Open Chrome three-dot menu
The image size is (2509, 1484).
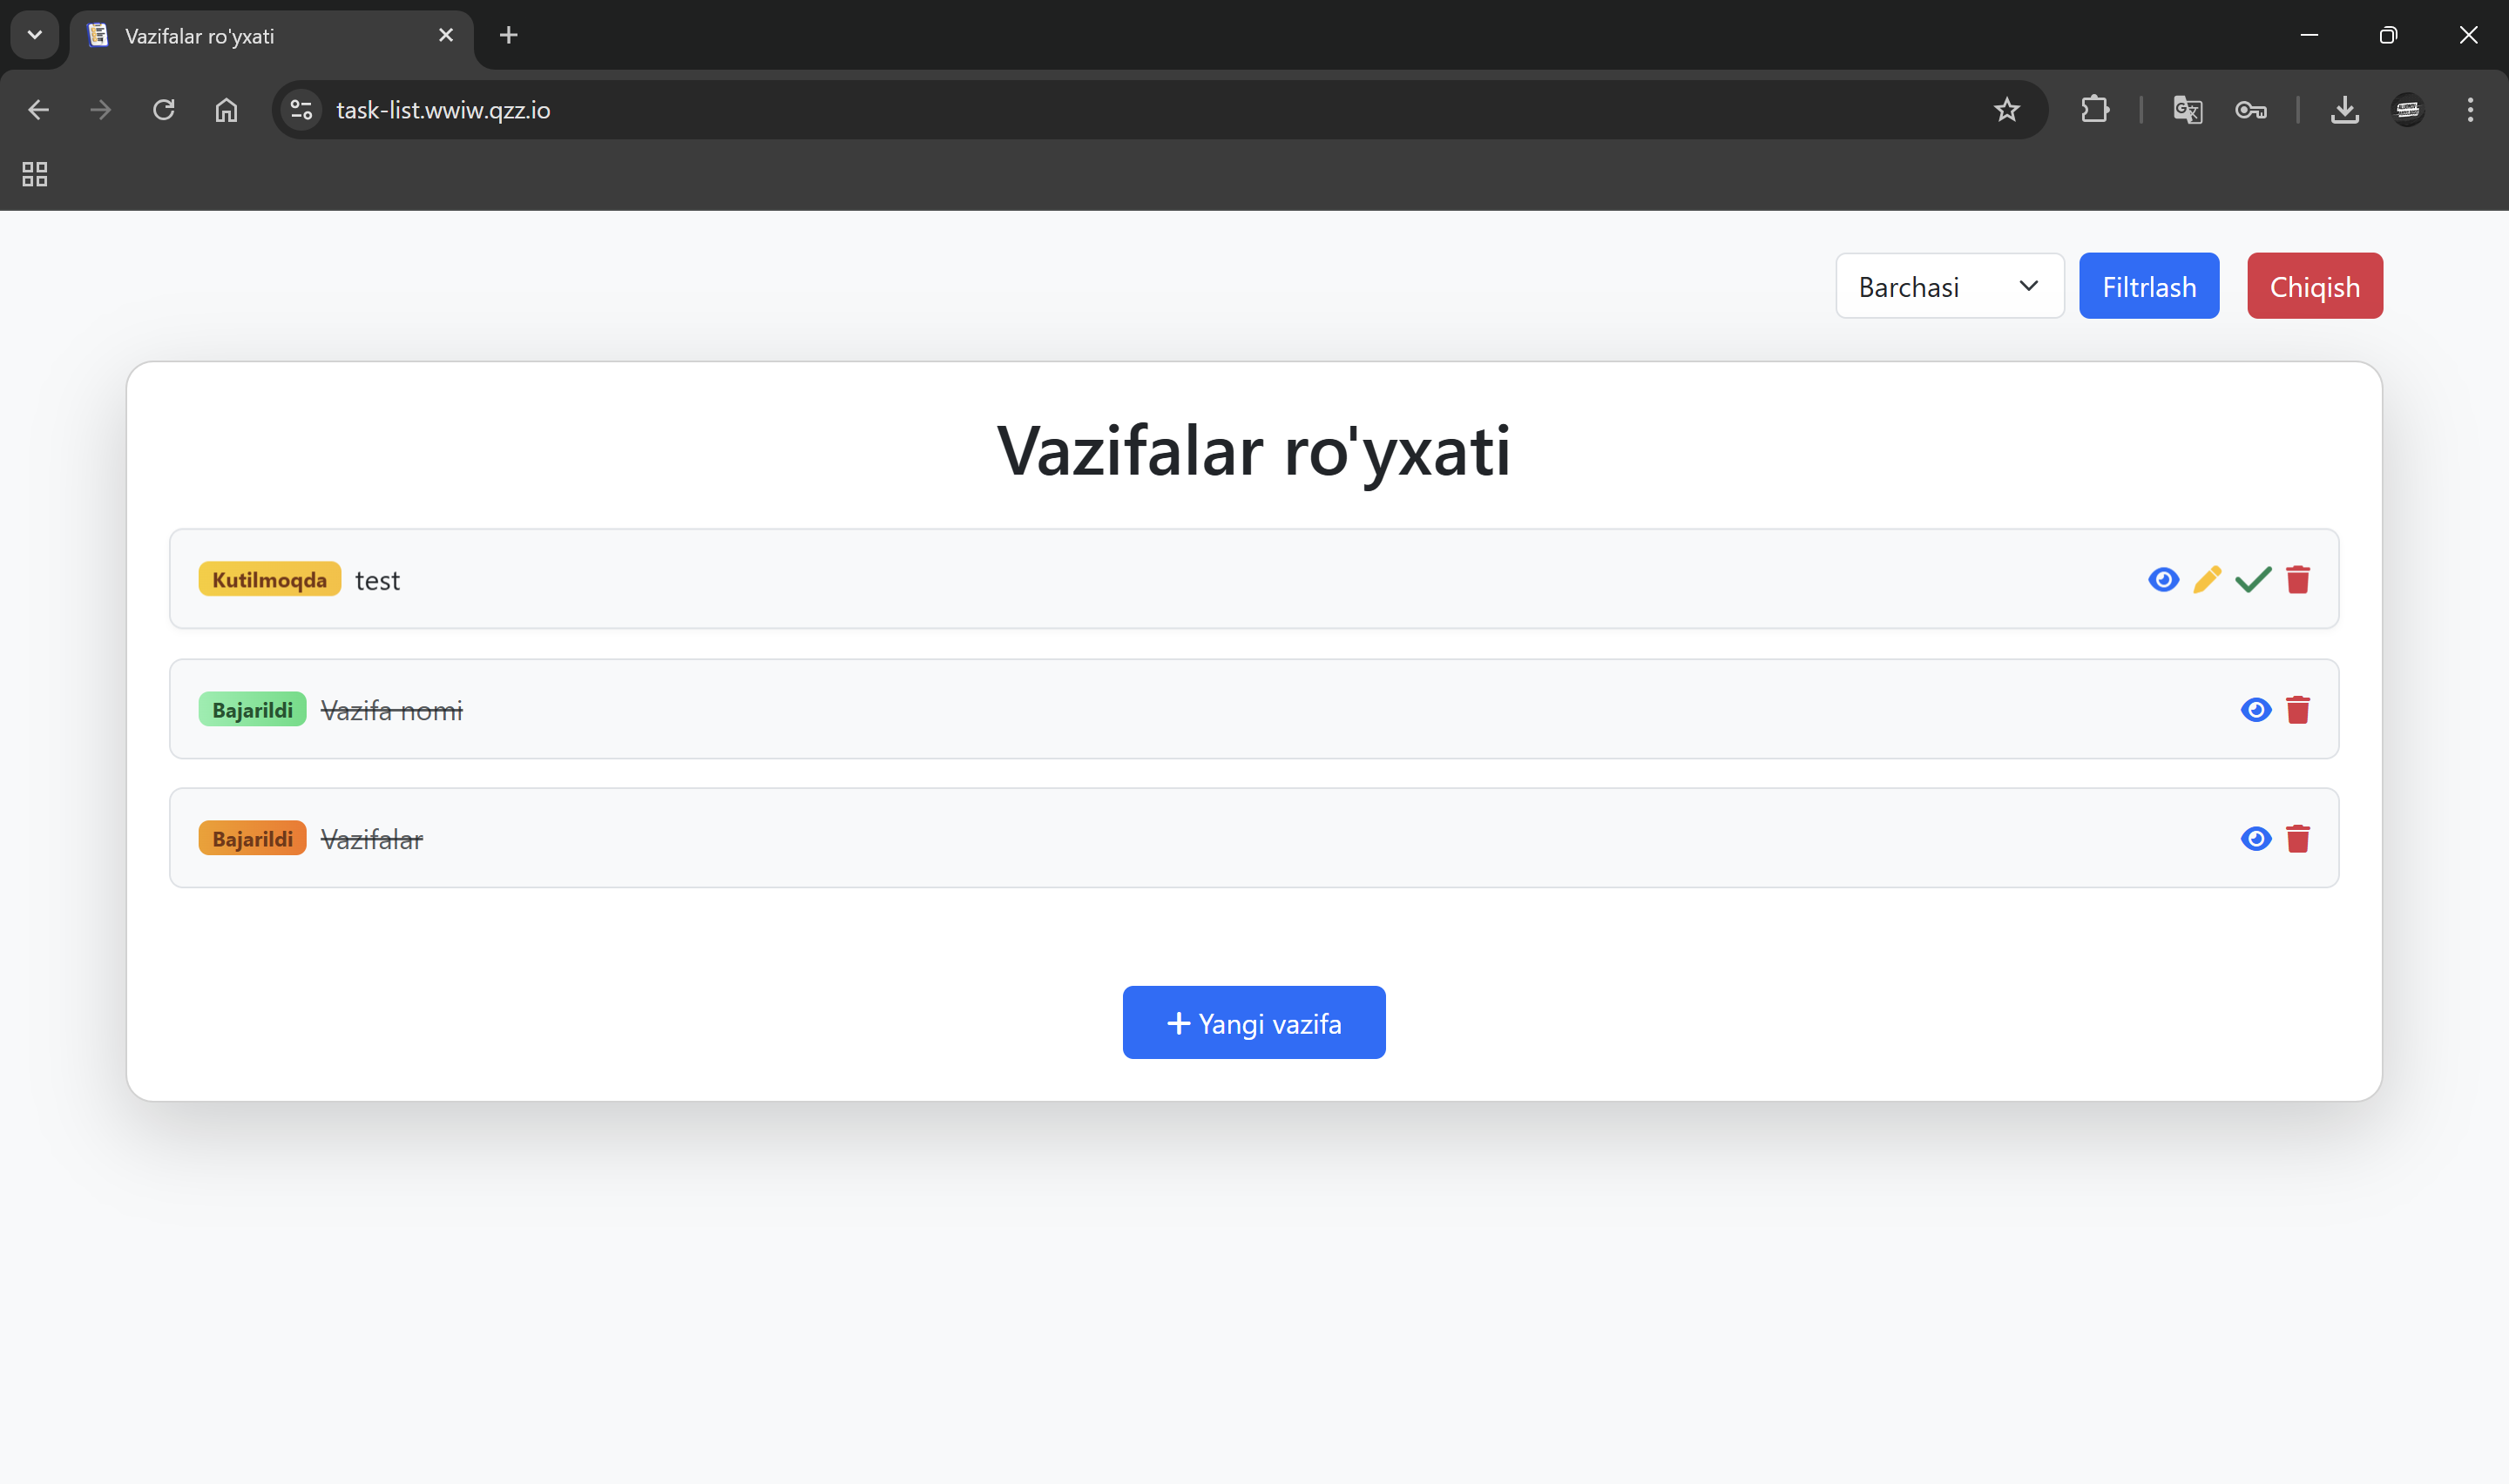[2469, 110]
